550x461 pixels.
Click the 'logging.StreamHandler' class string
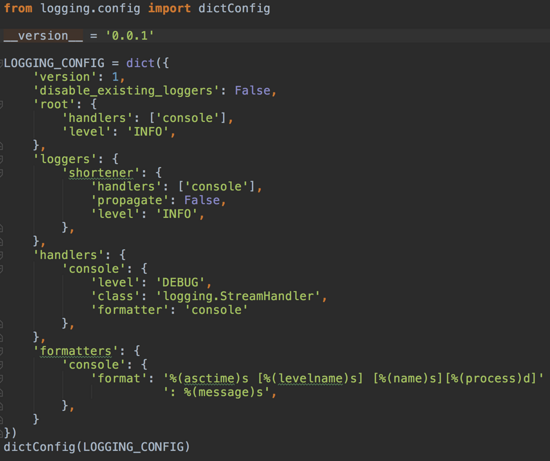[x=238, y=296]
